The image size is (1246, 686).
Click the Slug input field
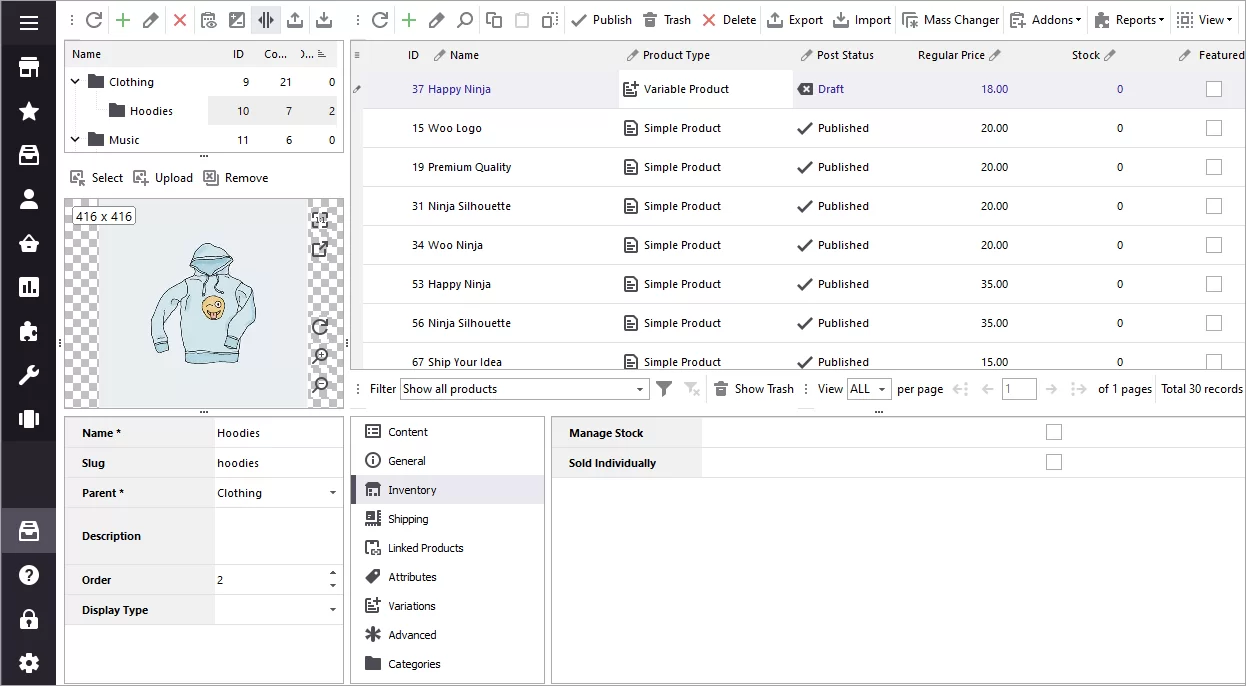275,463
